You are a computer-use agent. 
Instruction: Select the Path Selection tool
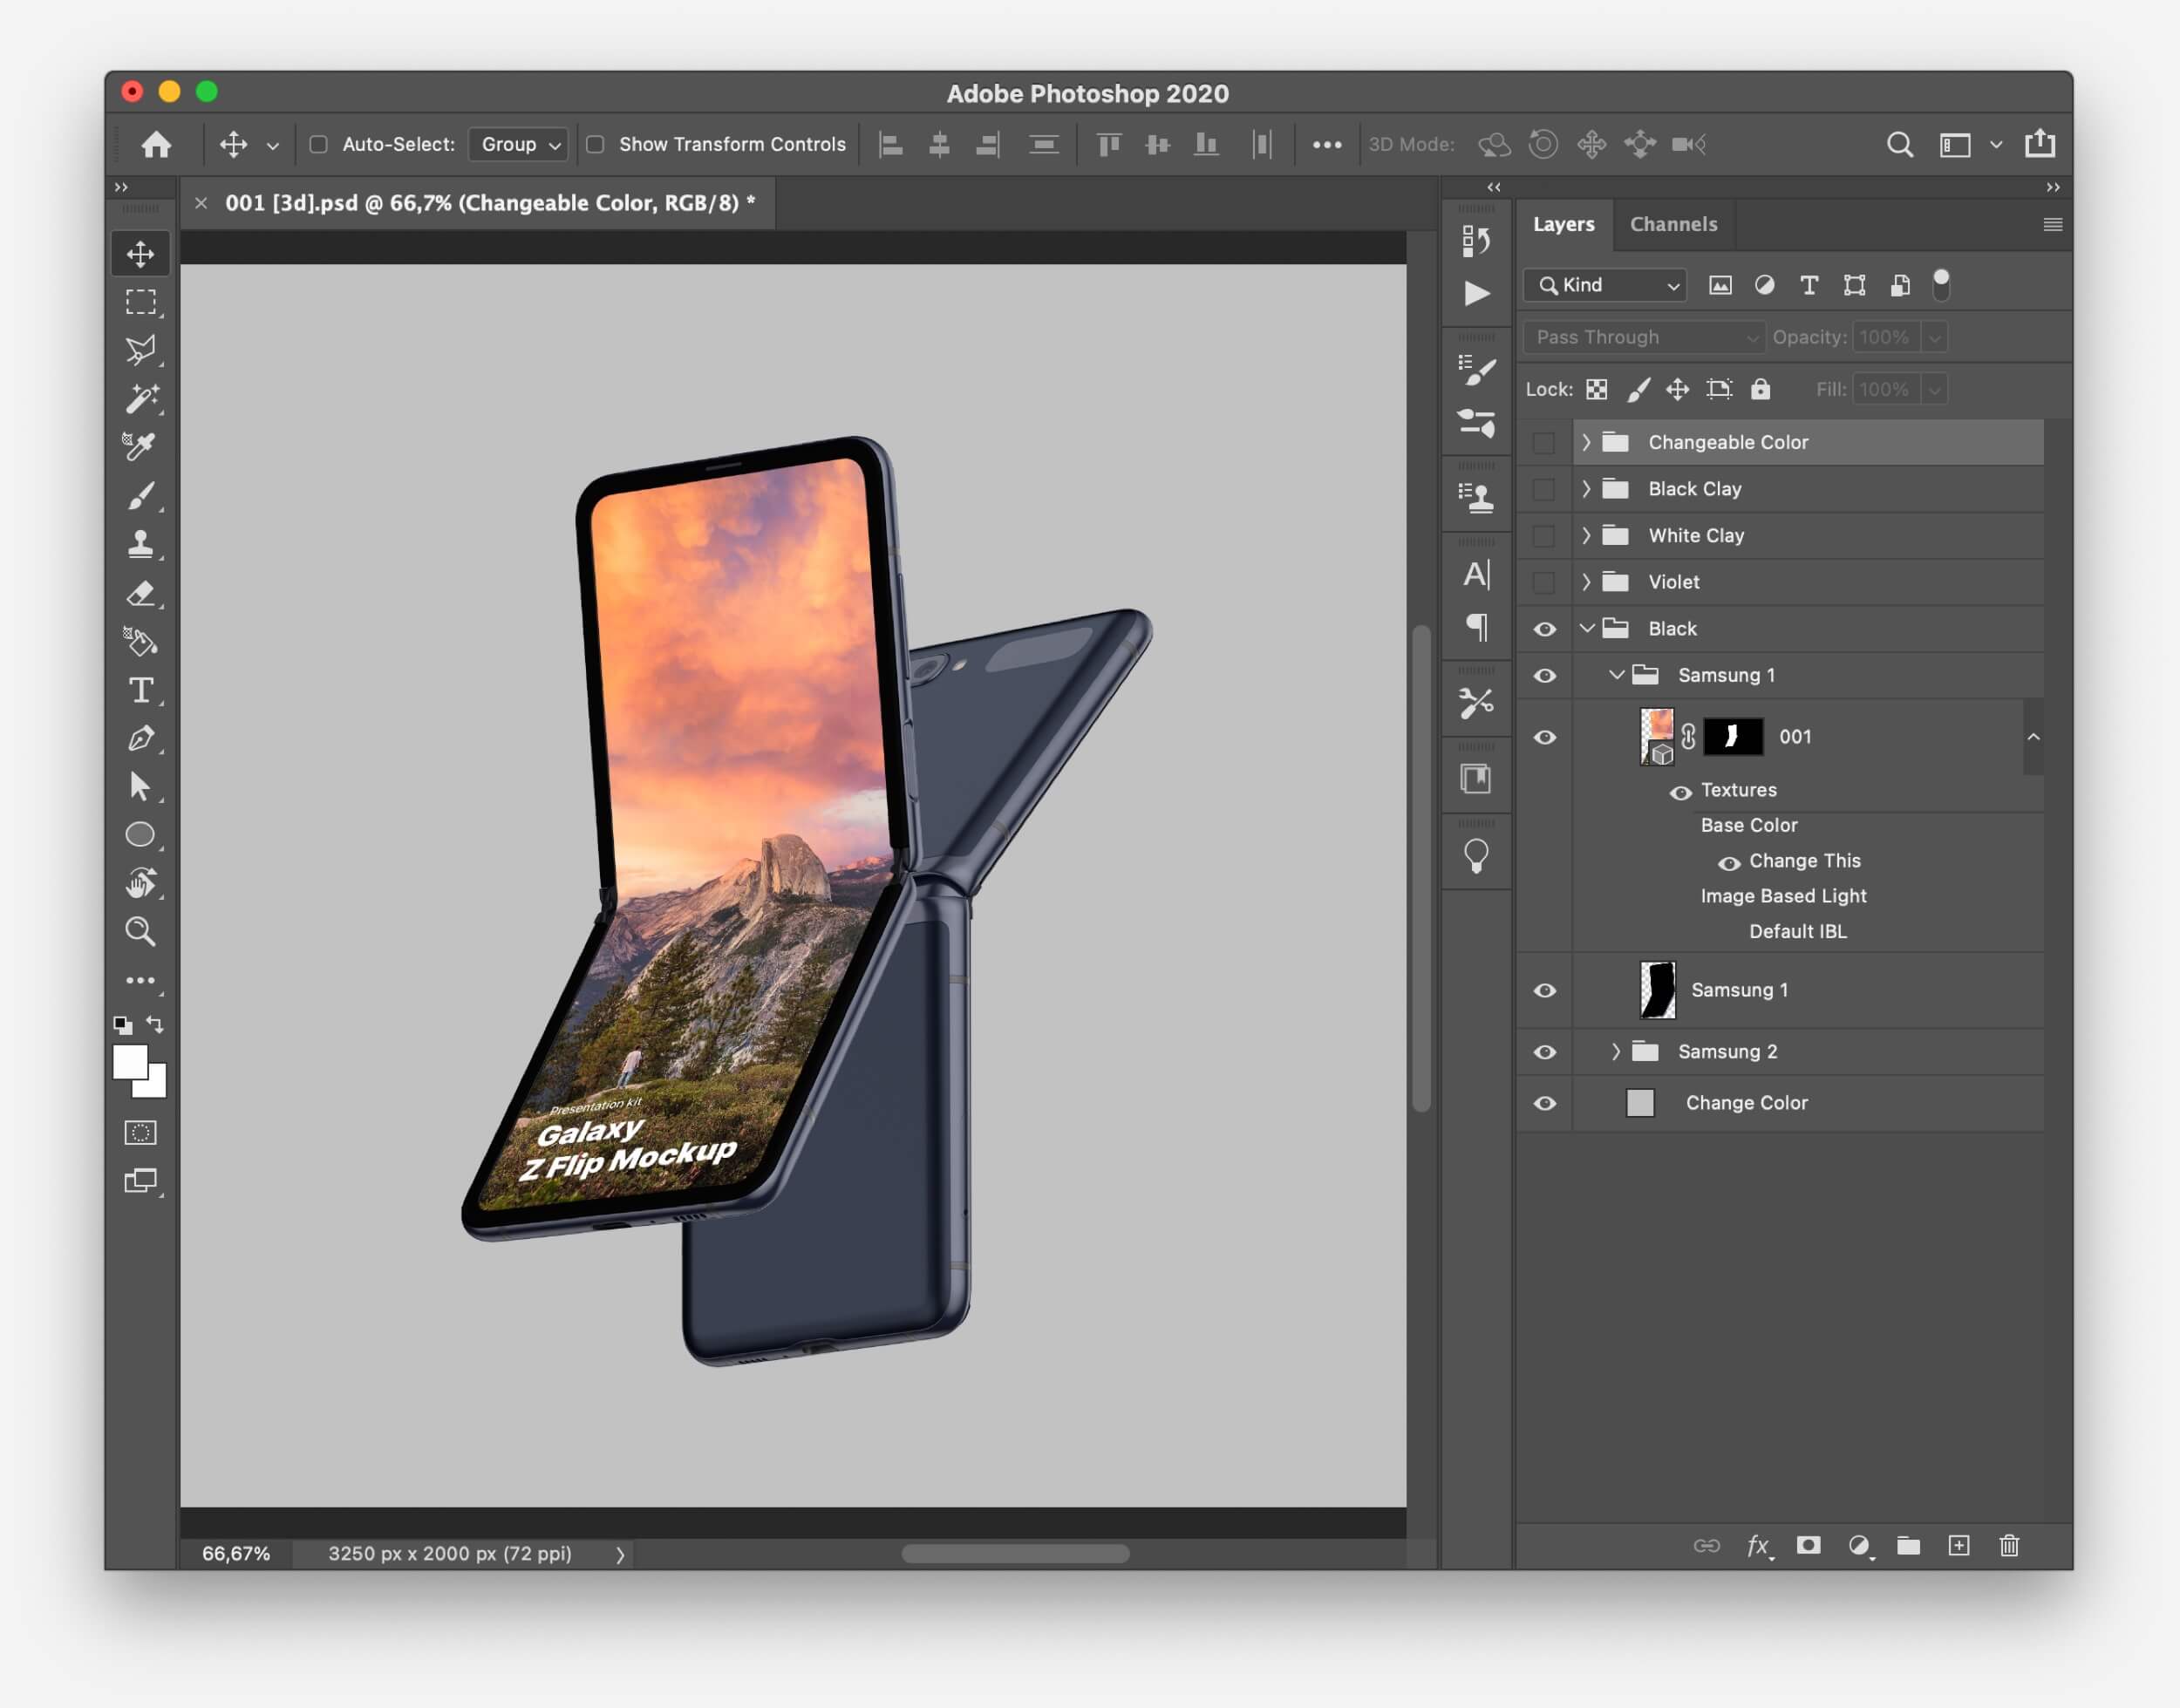(x=140, y=786)
